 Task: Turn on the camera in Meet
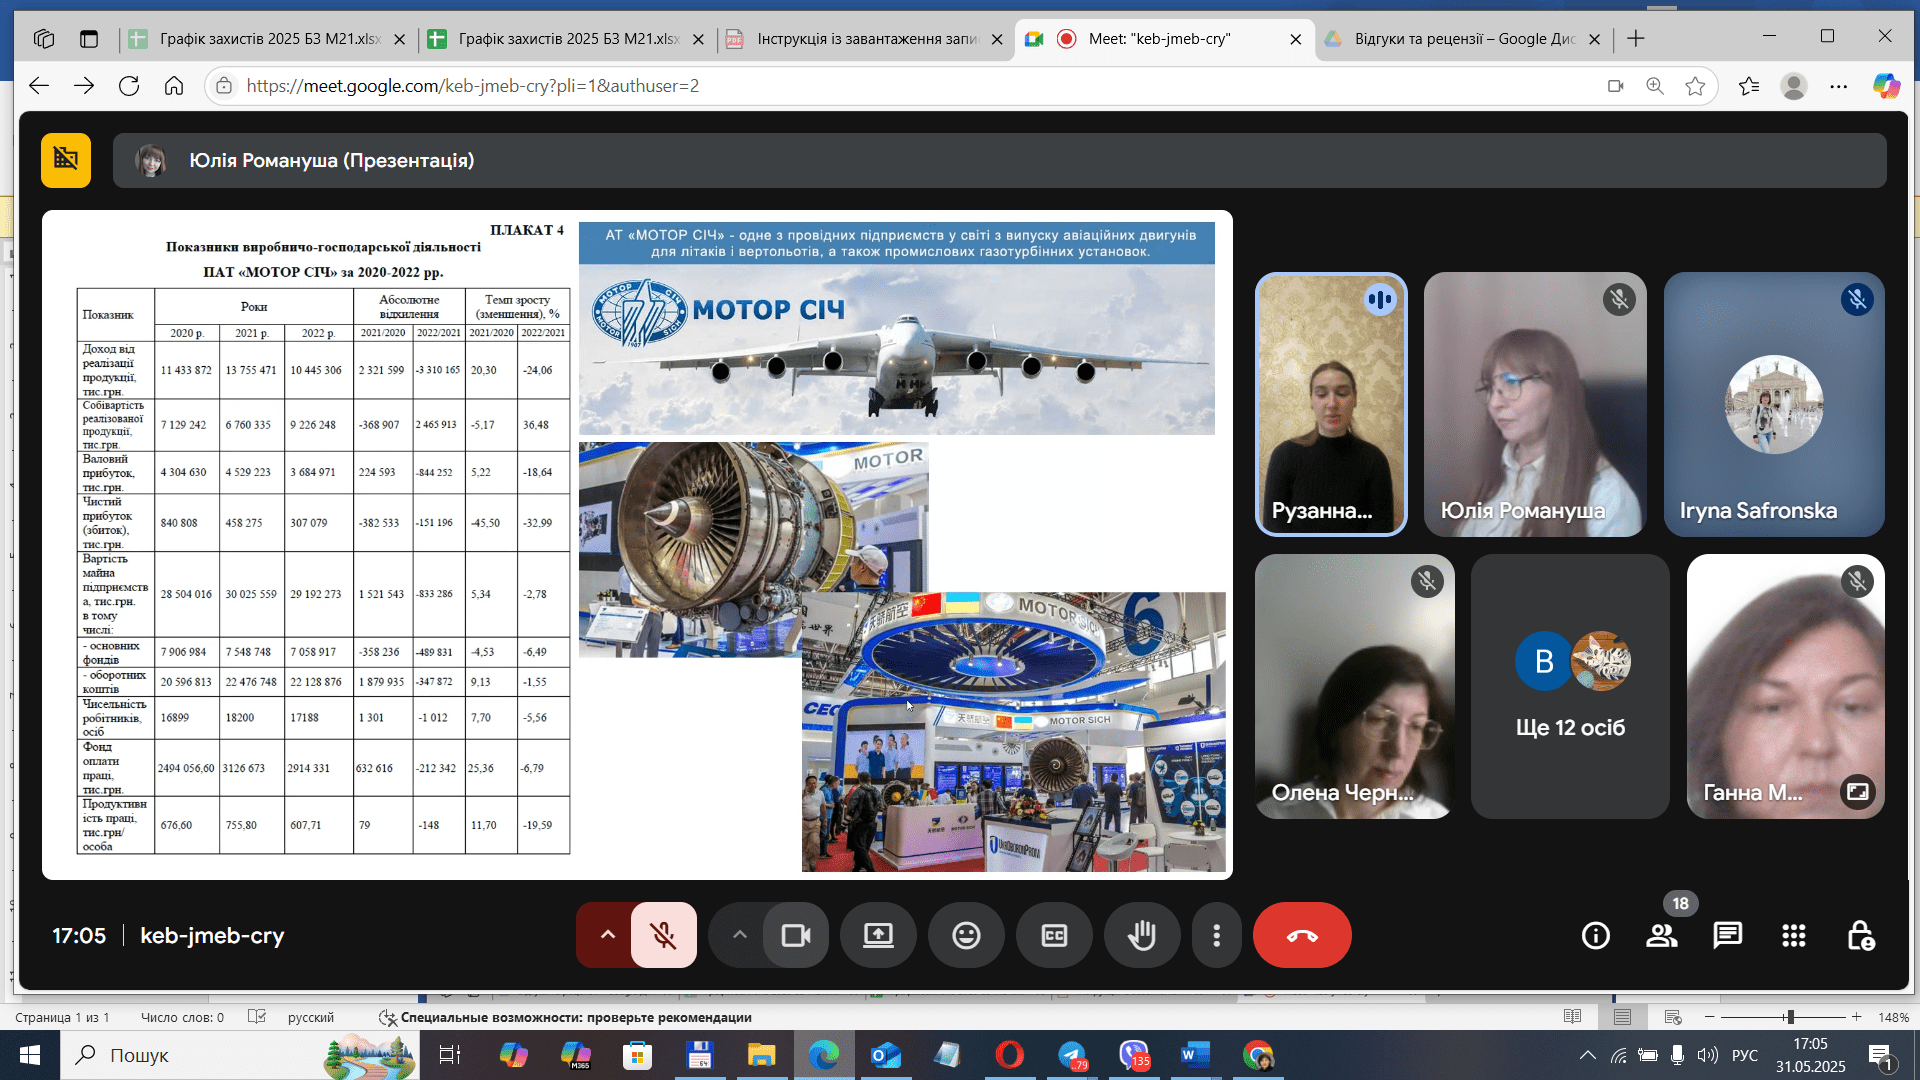(796, 935)
